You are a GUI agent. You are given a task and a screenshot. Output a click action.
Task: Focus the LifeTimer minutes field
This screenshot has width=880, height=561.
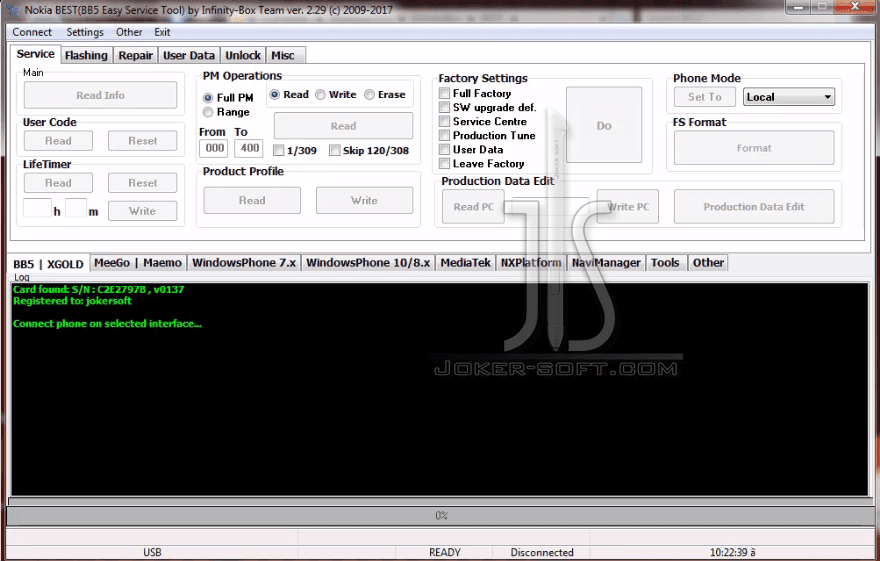(76, 208)
